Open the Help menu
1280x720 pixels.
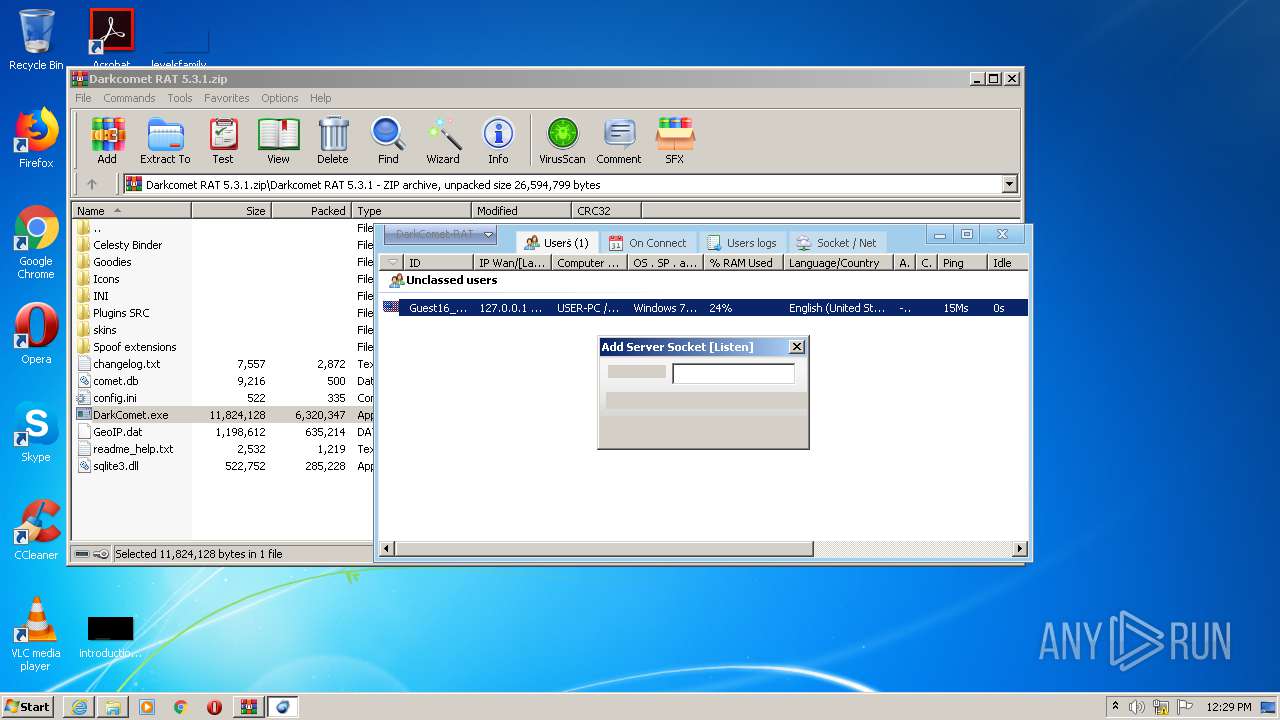click(320, 98)
